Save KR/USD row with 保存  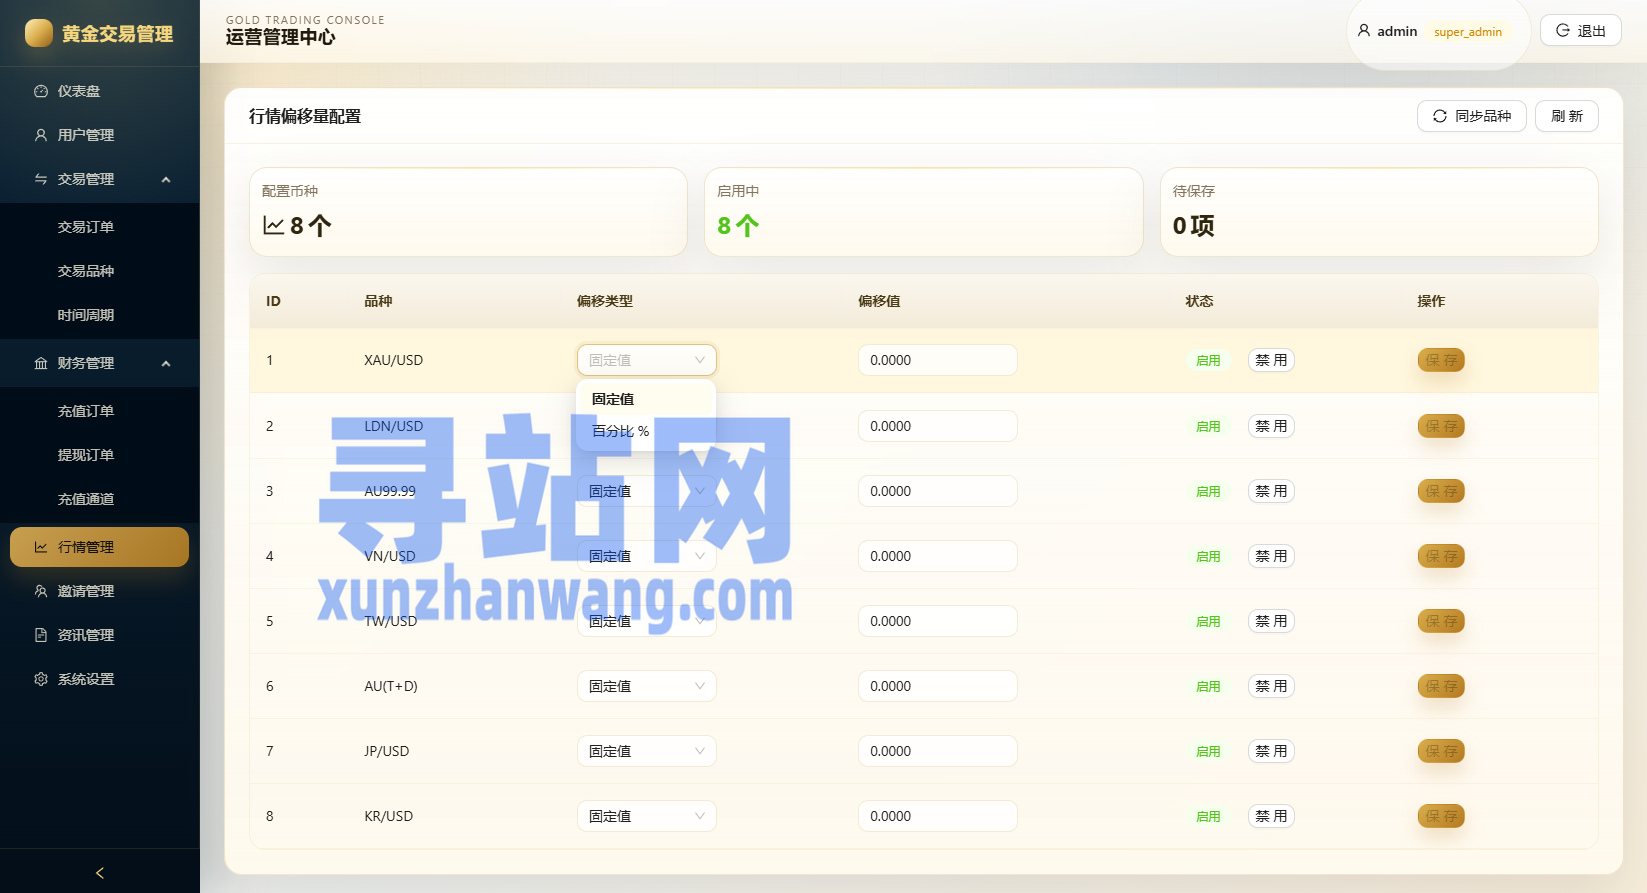tap(1441, 816)
